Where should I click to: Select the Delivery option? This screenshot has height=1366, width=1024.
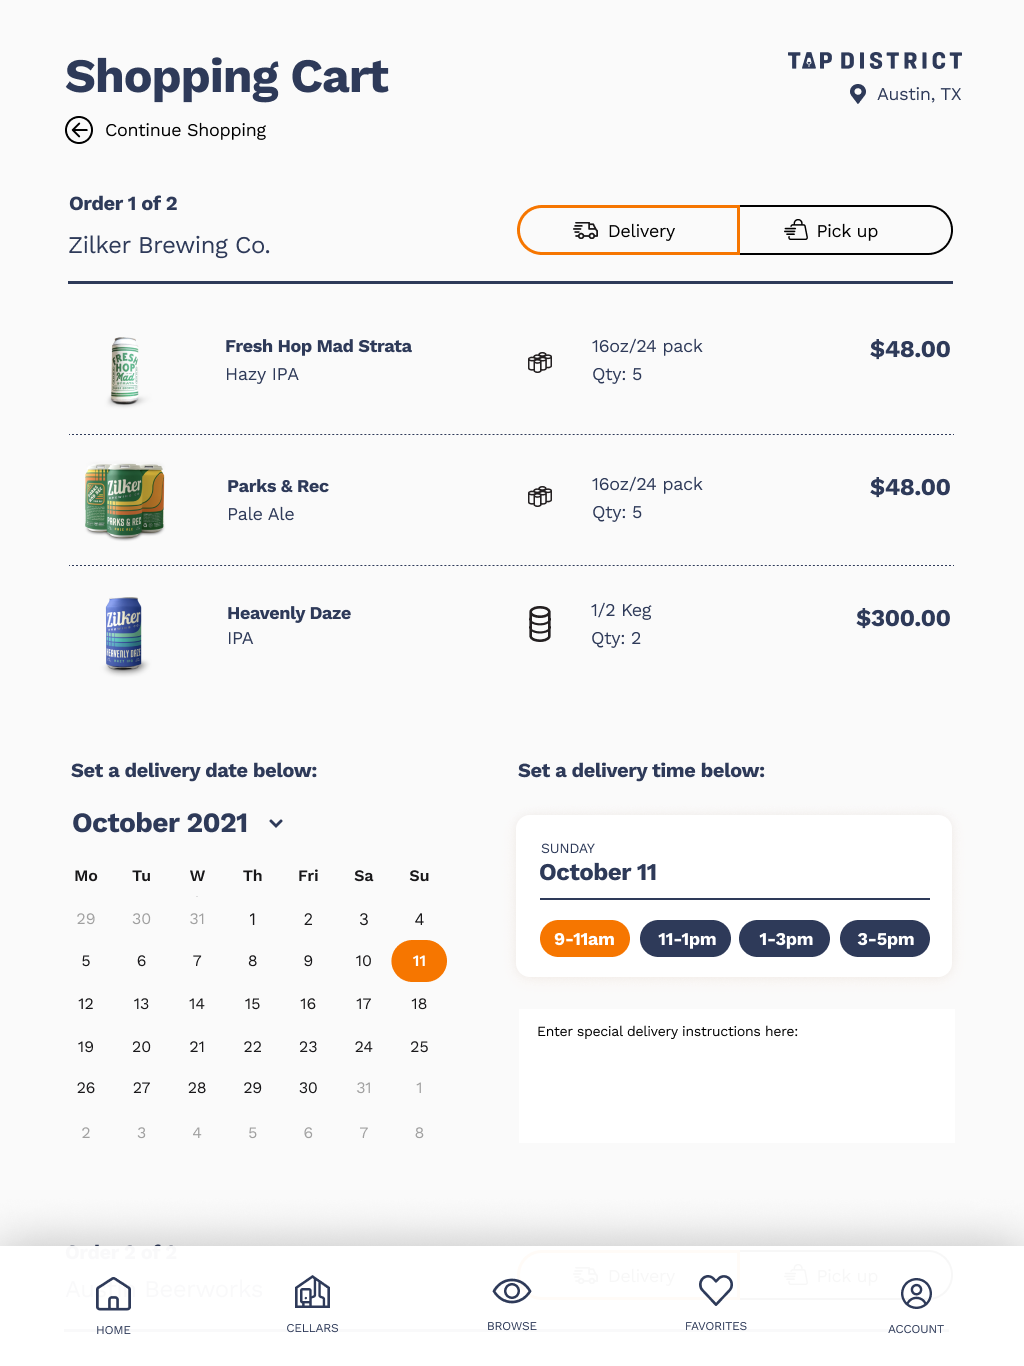click(628, 231)
